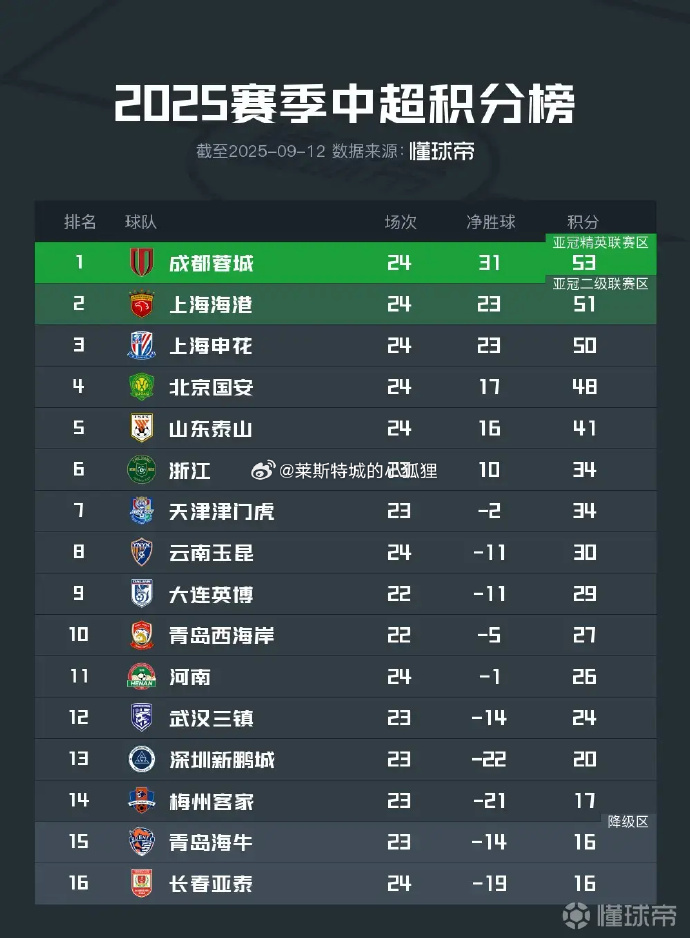Click the Shanghai Port (上海海港) team logo
This screenshot has width=690, height=938.
click(142, 304)
